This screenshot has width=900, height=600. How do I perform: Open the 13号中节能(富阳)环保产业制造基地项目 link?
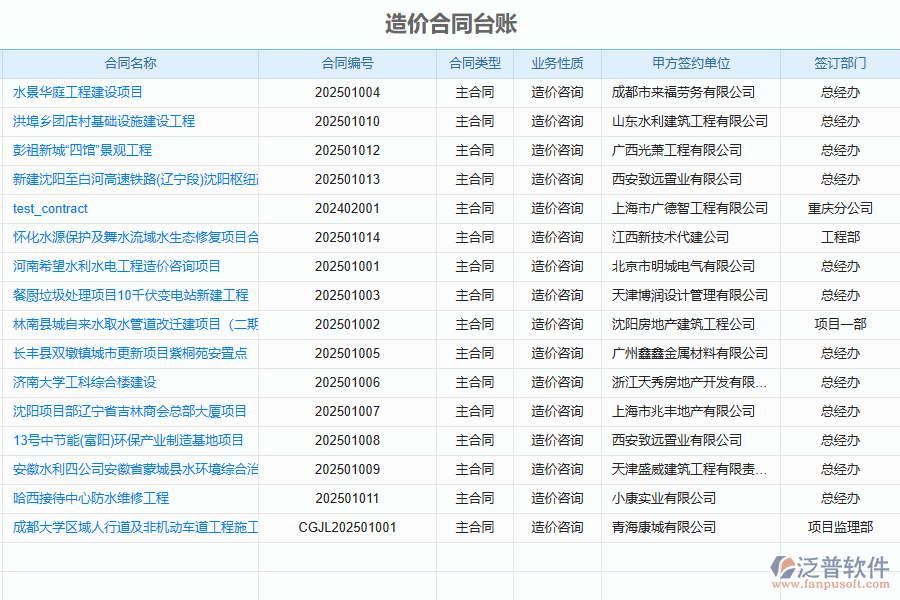(x=128, y=440)
